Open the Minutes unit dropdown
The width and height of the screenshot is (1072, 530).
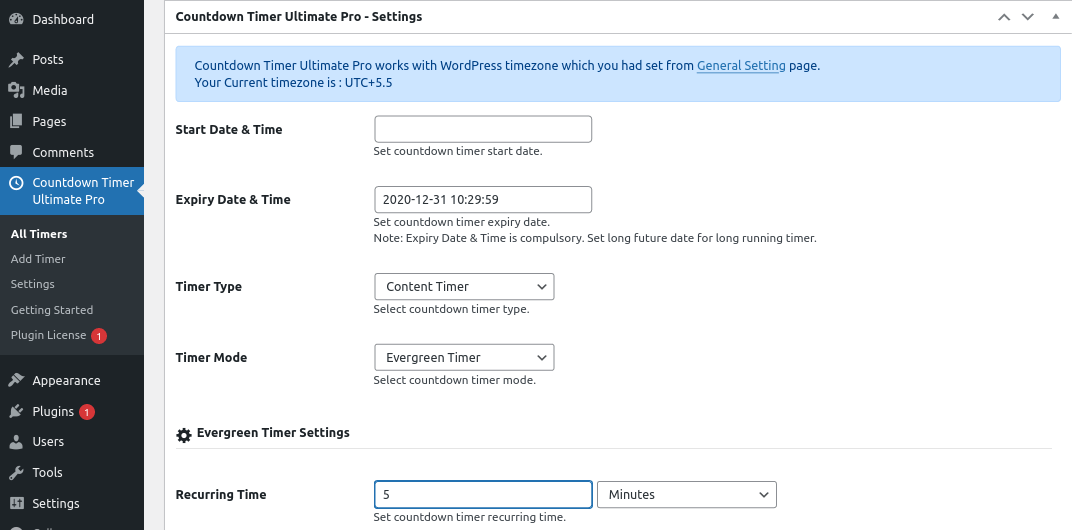click(687, 494)
